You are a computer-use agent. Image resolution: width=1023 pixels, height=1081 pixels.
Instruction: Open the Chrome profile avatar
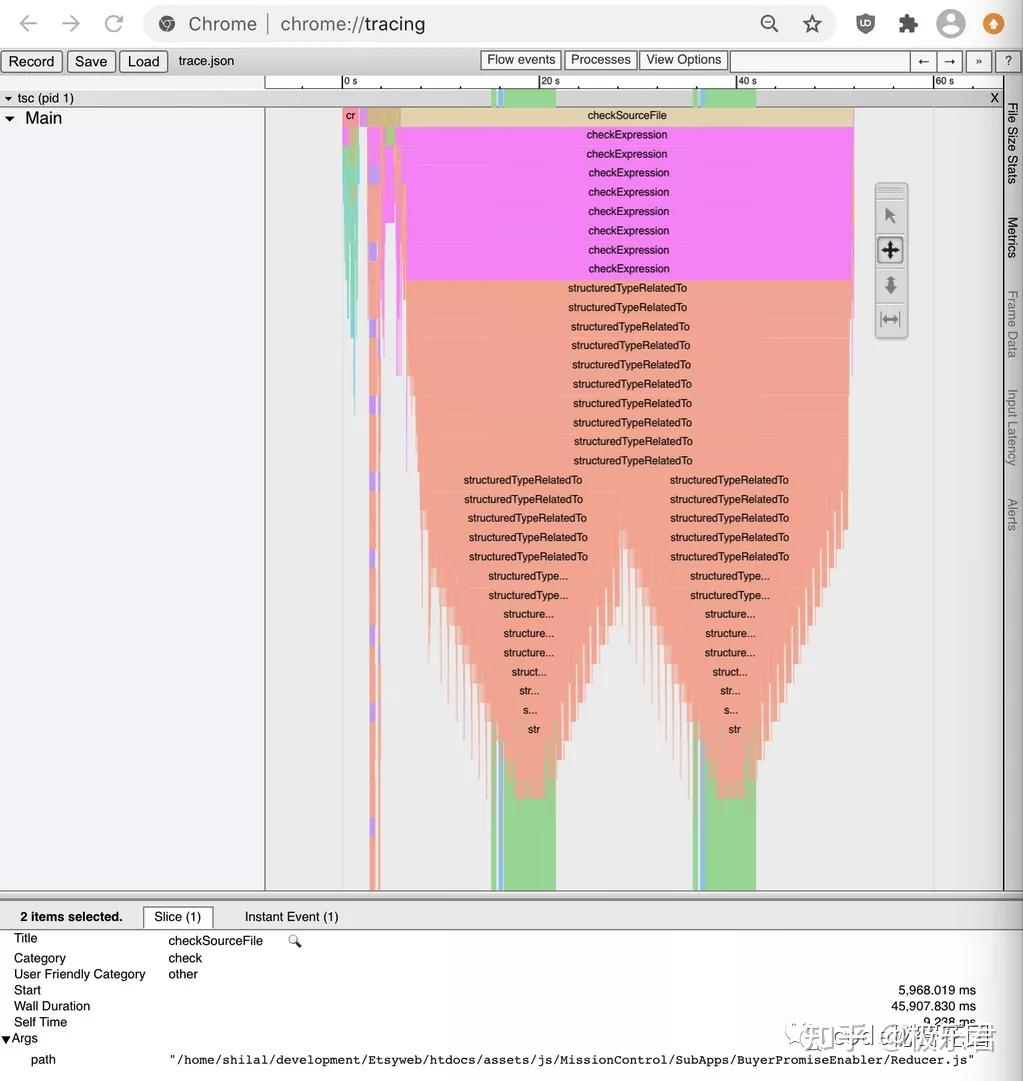coord(950,22)
